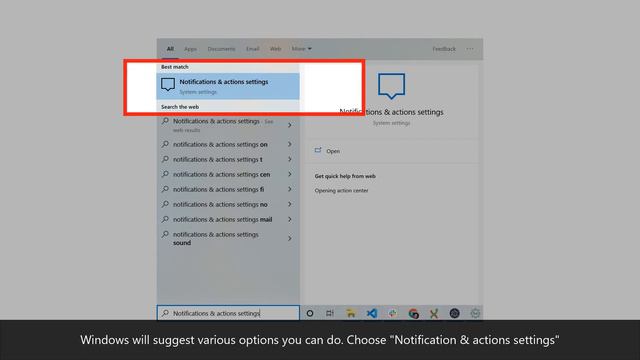The width and height of the screenshot is (640, 360).
Task: Expand arrow next to 'settings t' suggestion
Action: tap(290, 160)
